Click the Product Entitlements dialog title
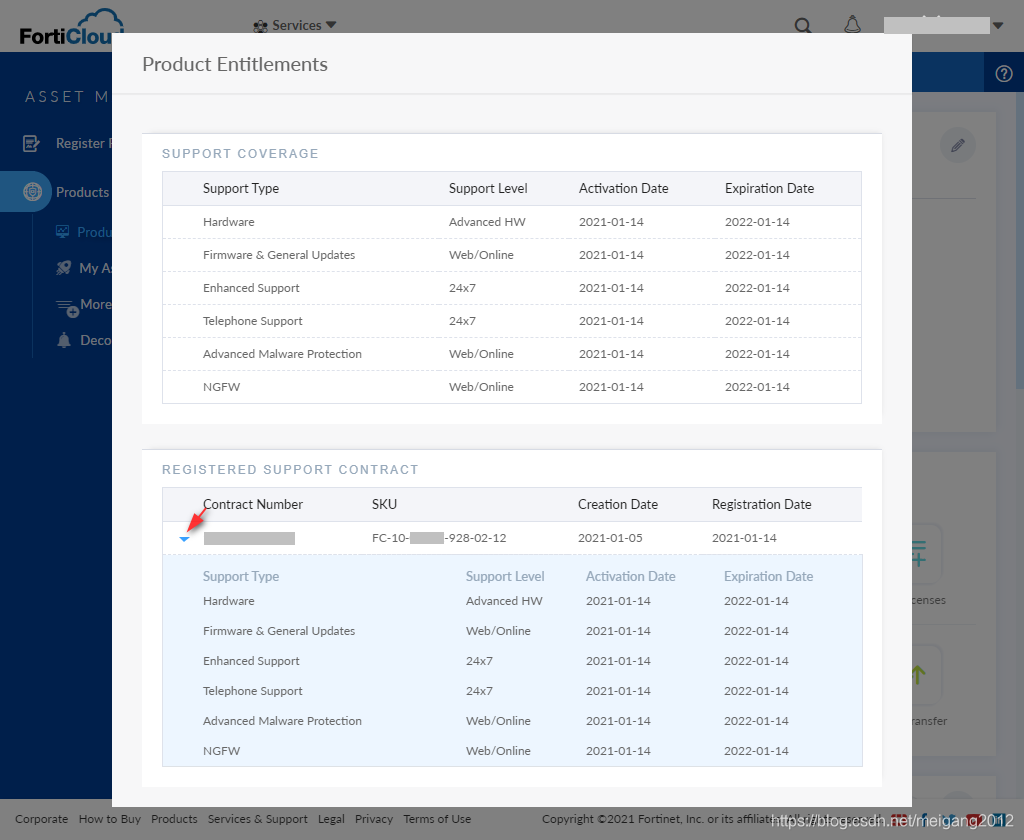 coord(235,64)
